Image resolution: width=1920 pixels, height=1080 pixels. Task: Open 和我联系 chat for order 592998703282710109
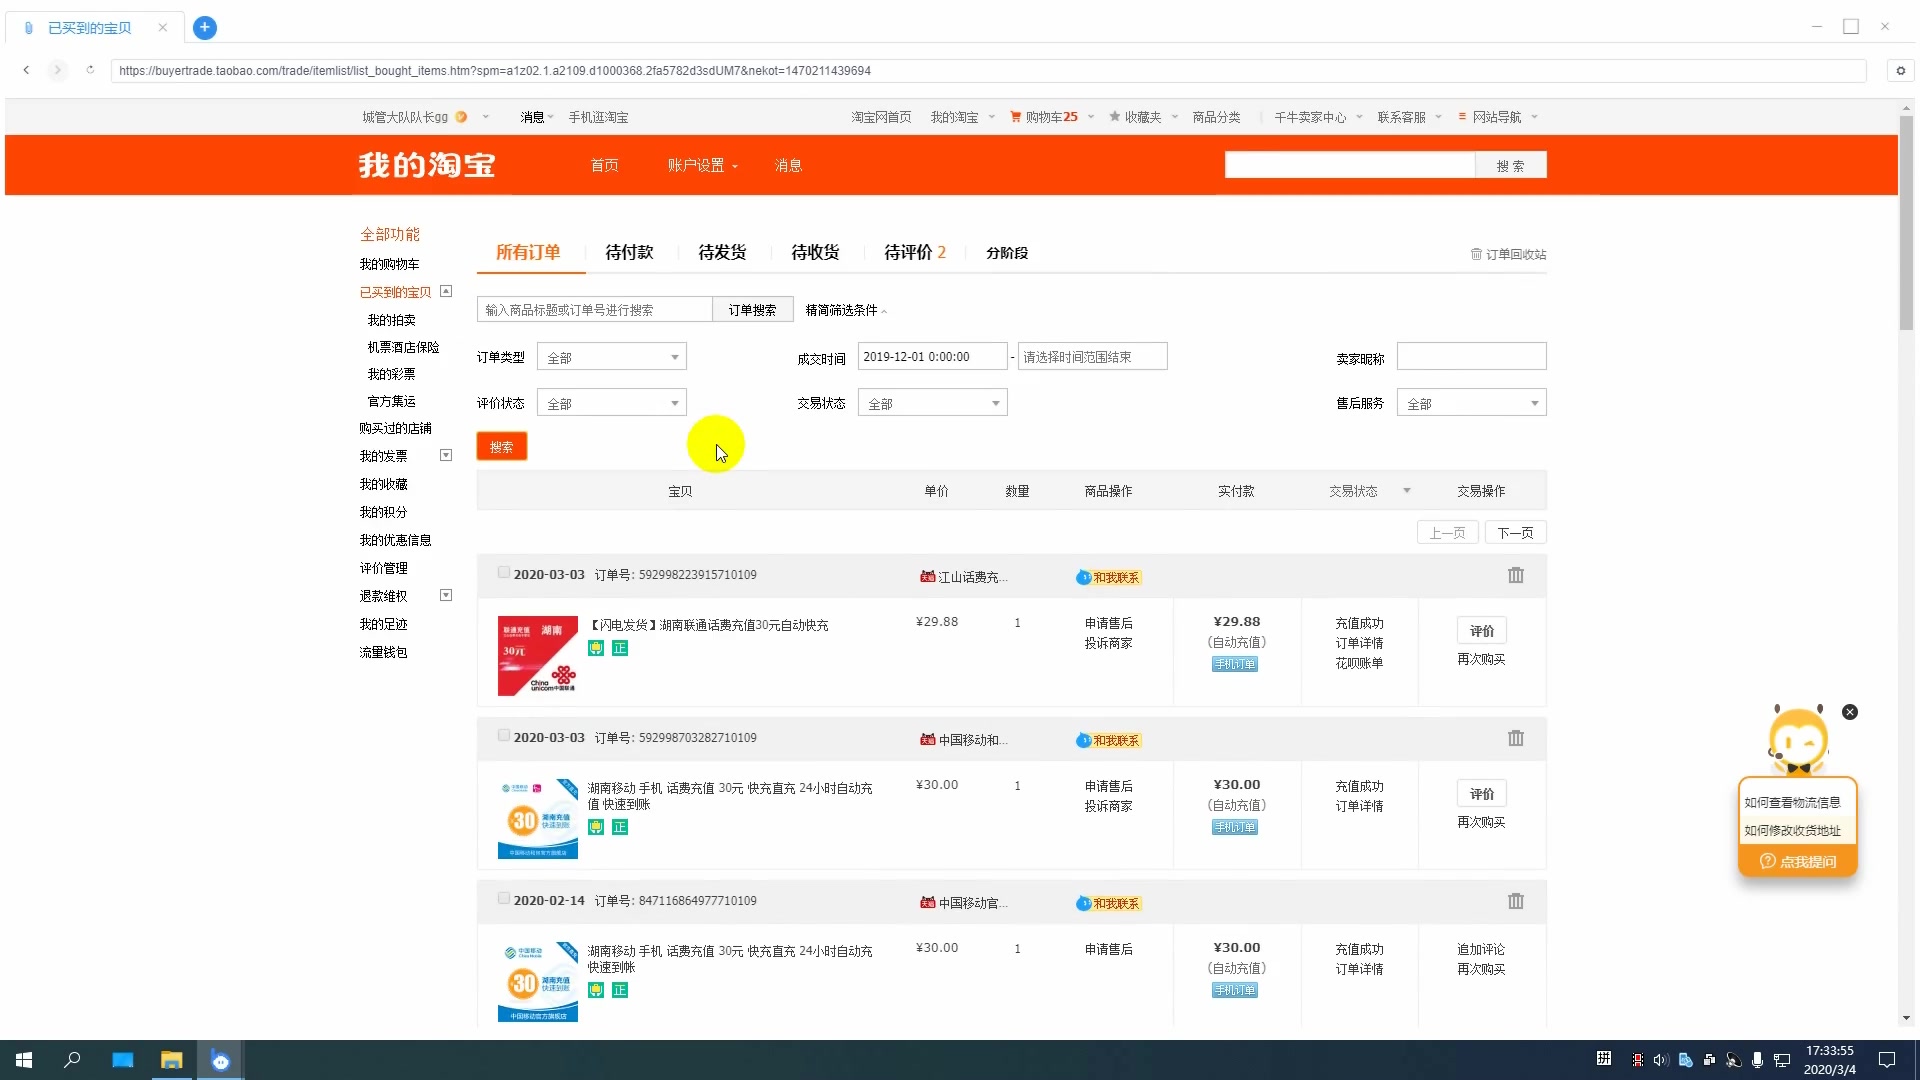[x=1108, y=740]
